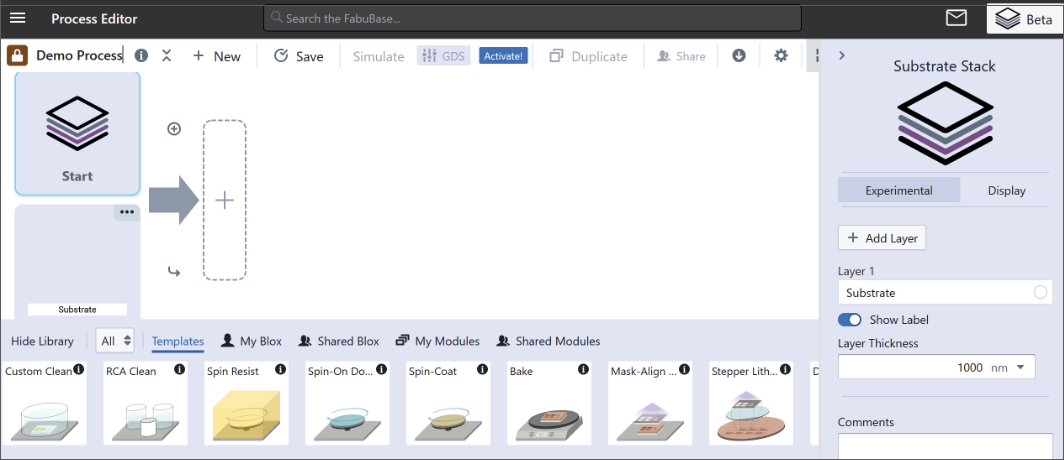The width and height of the screenshot is (1064, 460).
Task: Duplicate the process
Action: [x=588, y=56]
